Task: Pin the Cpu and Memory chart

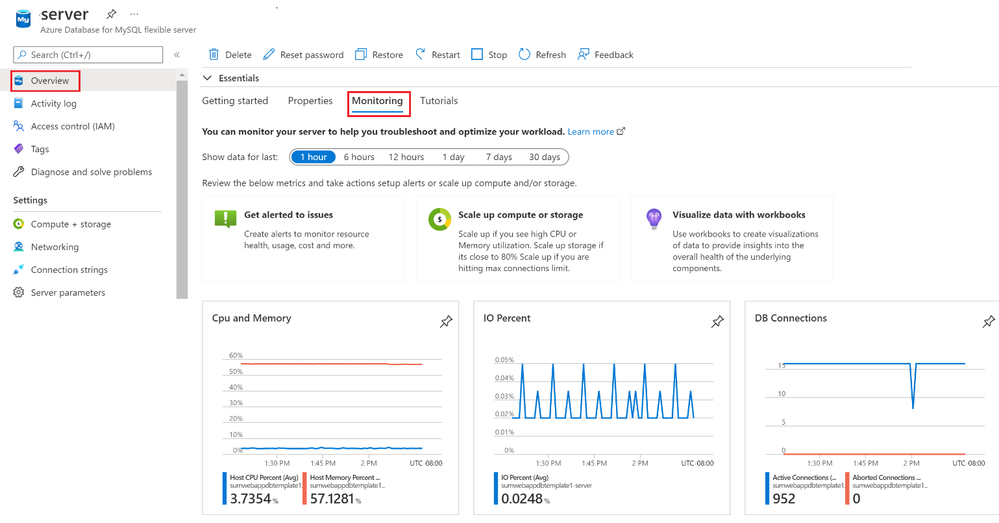Action: 446,322
